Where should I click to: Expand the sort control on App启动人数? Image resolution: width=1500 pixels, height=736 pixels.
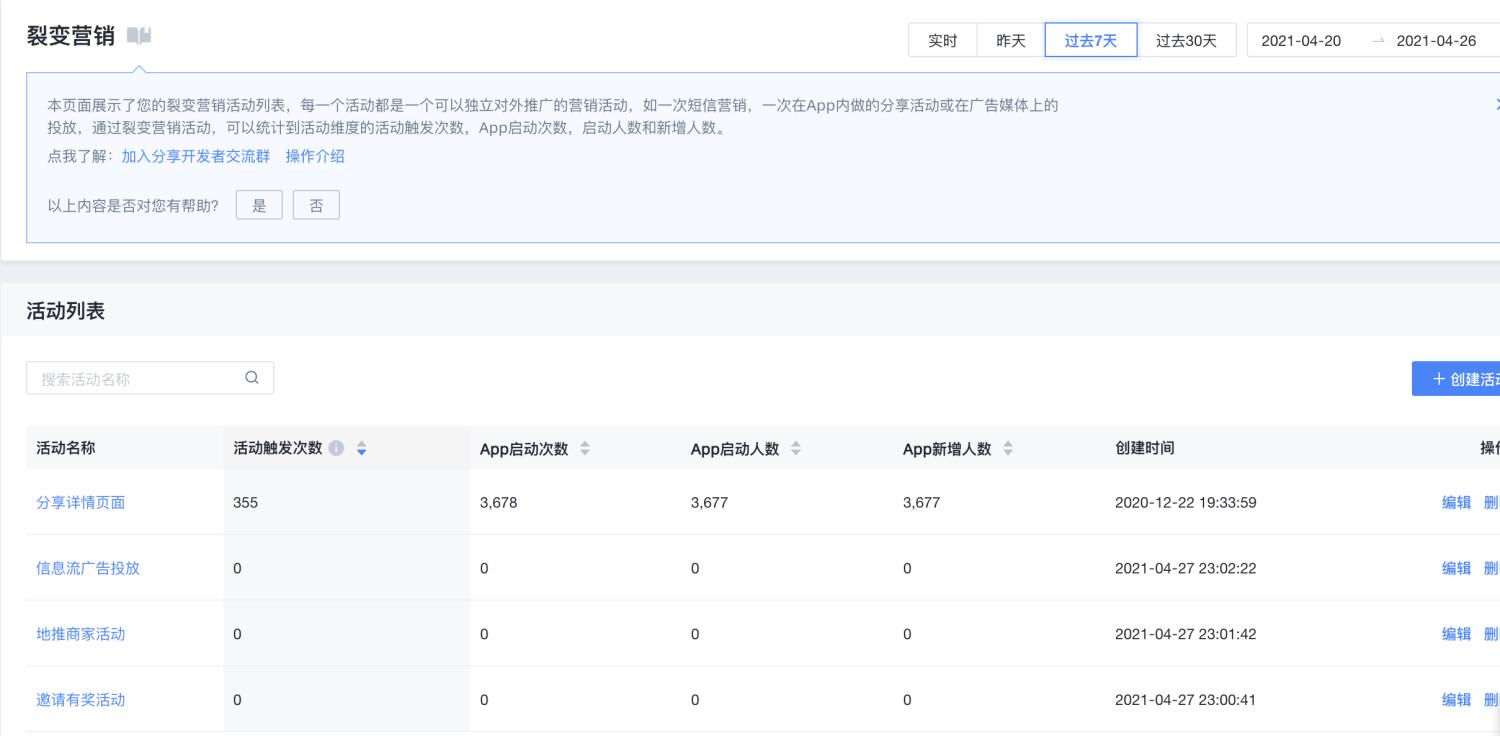pyautogui.click(x=795, y=449)
